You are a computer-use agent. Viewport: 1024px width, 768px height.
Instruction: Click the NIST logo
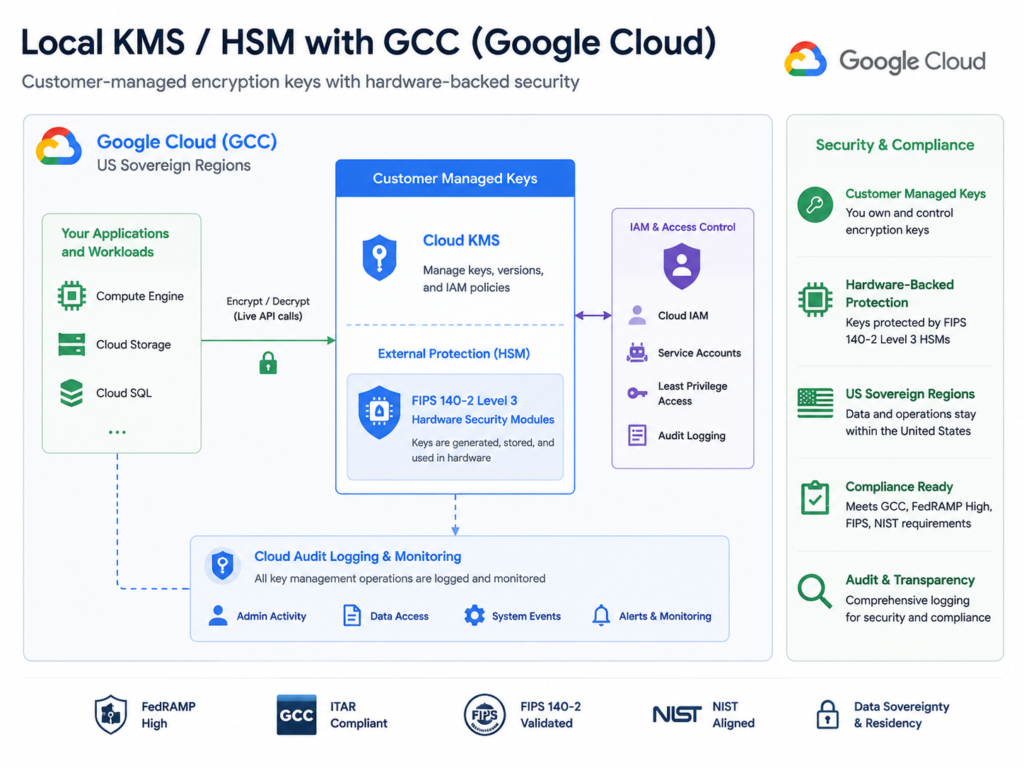click(x=677, y=714)
